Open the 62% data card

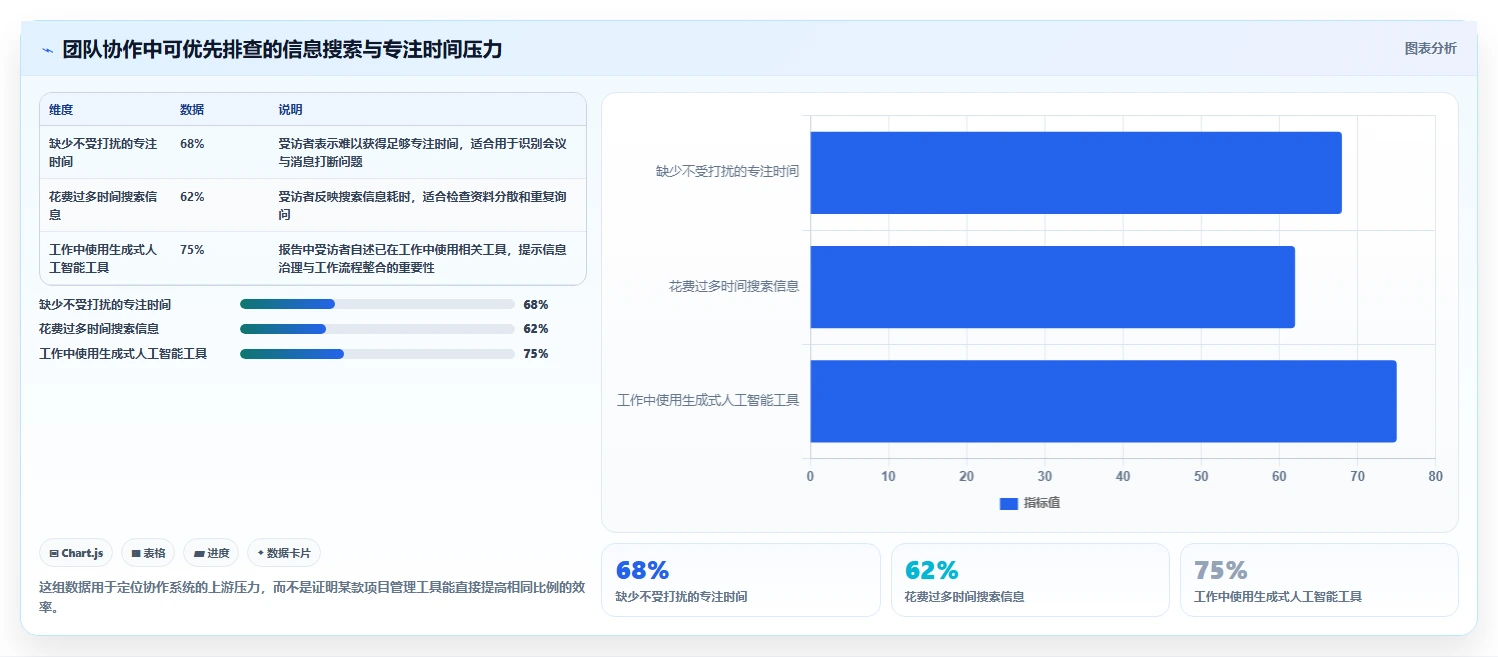[1030, 580]
